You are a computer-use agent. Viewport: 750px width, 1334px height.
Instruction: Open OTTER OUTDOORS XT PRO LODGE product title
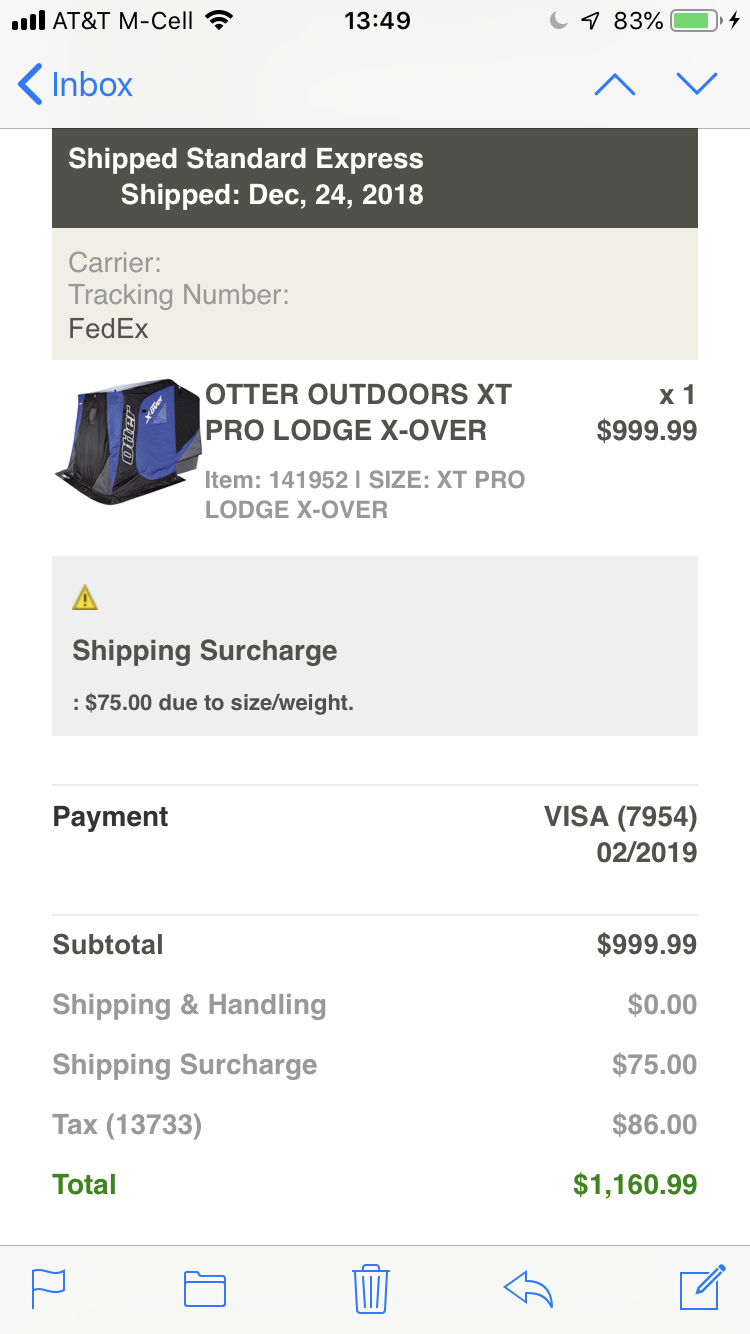358,413
